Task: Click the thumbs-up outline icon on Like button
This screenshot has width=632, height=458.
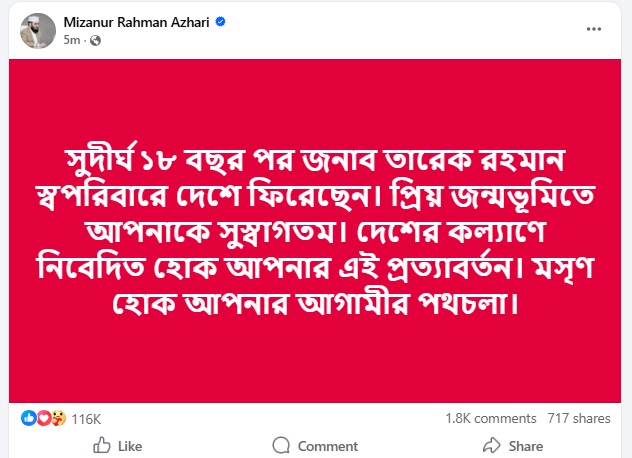Action: [101, 446]
